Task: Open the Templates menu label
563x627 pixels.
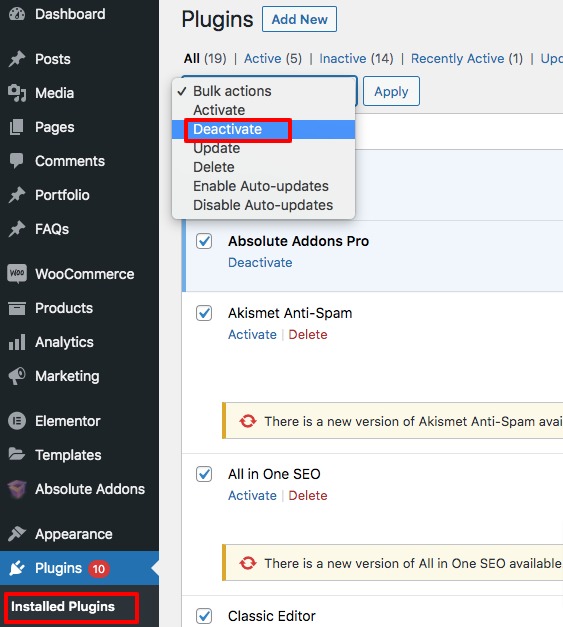Action: point(68,455)
